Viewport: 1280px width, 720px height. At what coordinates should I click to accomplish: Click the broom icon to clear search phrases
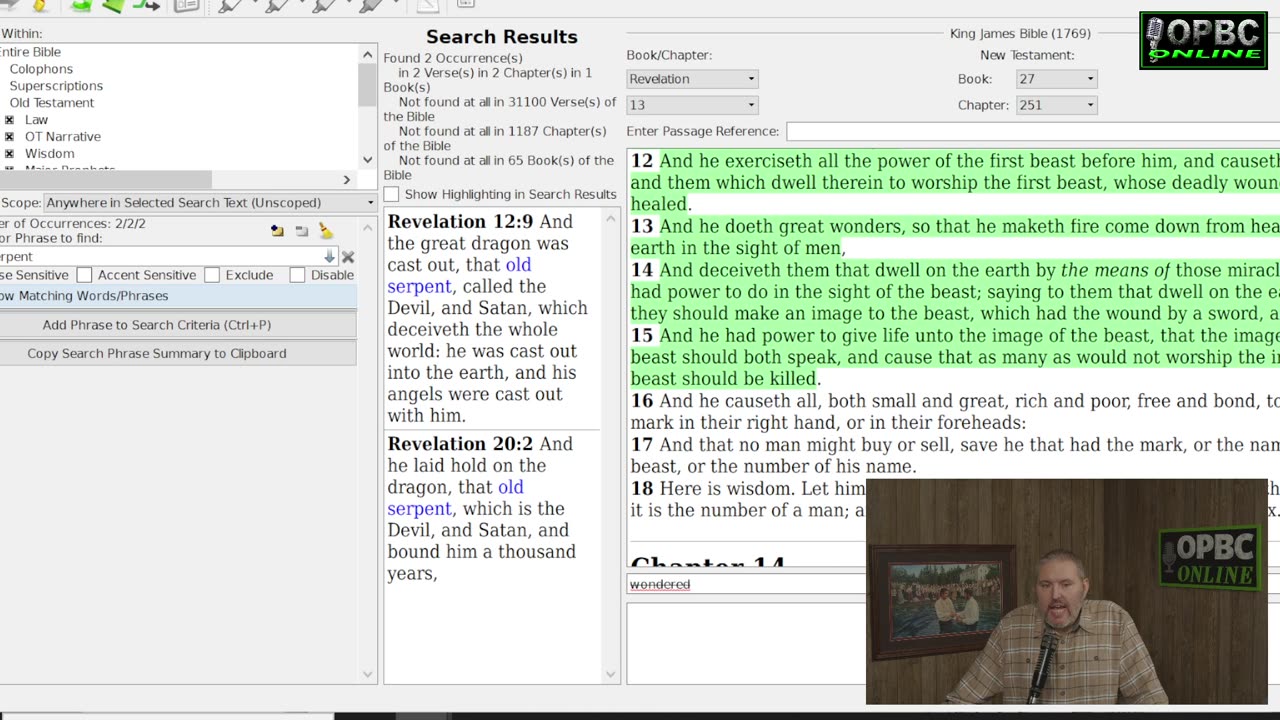325,231
